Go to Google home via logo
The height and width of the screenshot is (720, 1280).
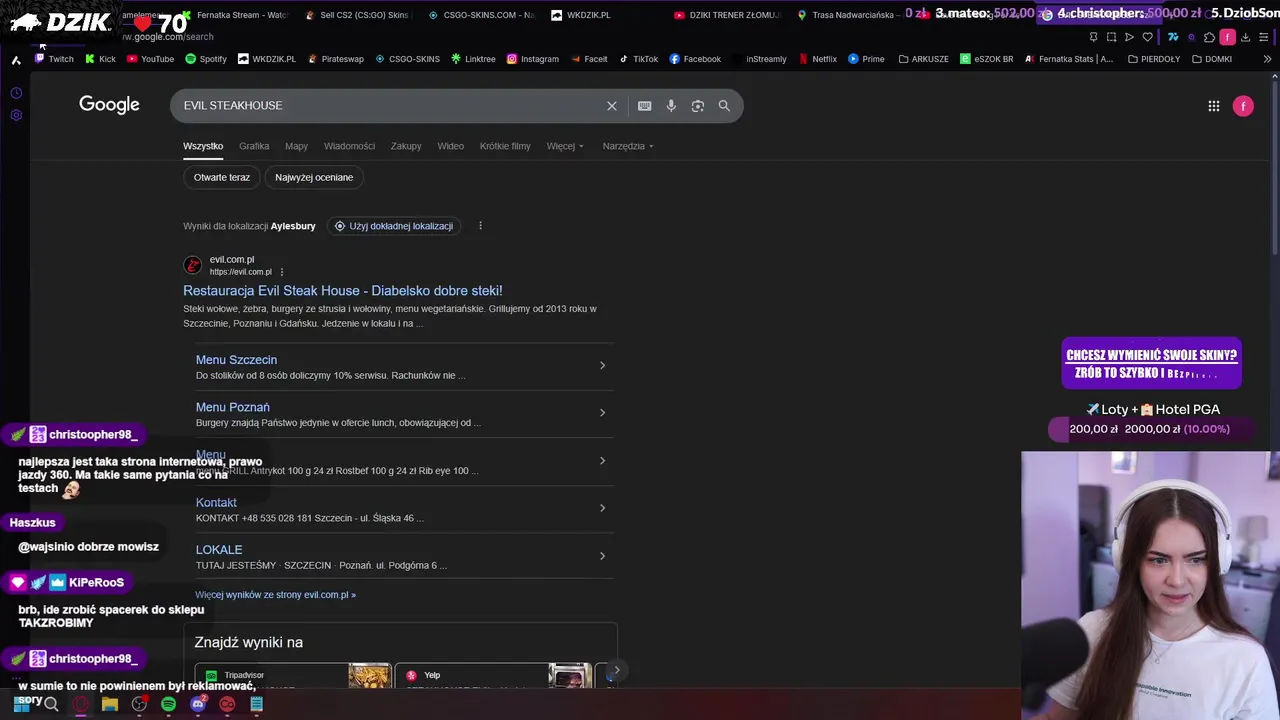click(109, 105)
